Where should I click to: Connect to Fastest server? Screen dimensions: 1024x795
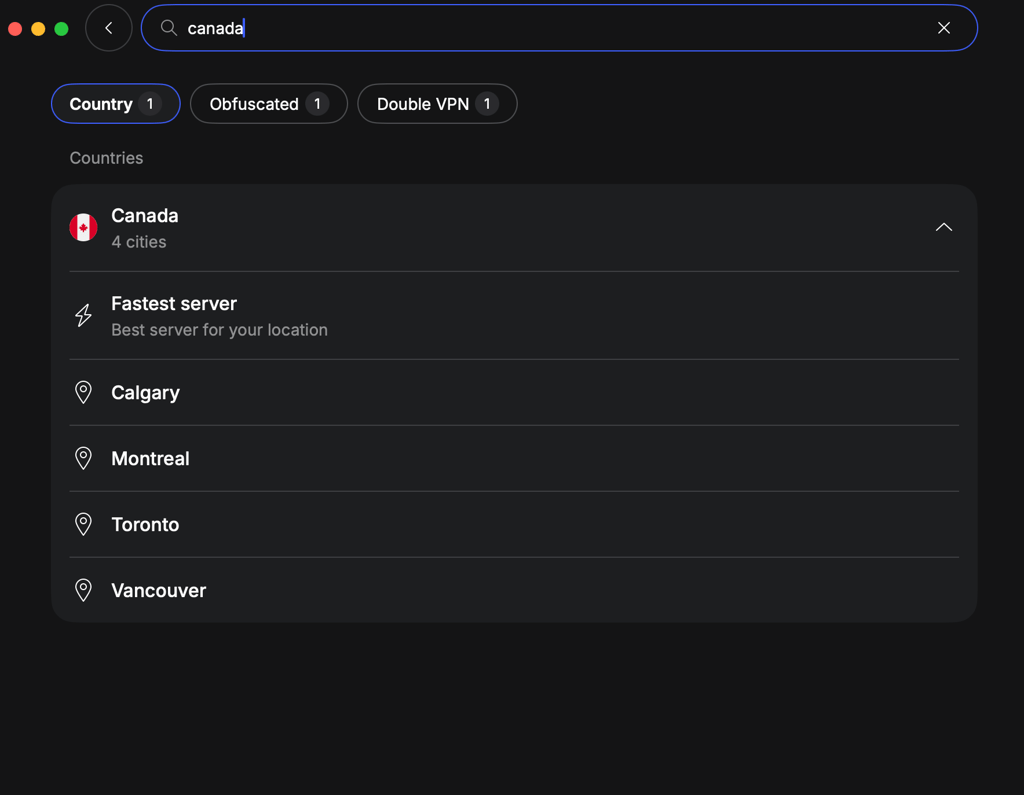pyautogui.click(x=514, y=316)
